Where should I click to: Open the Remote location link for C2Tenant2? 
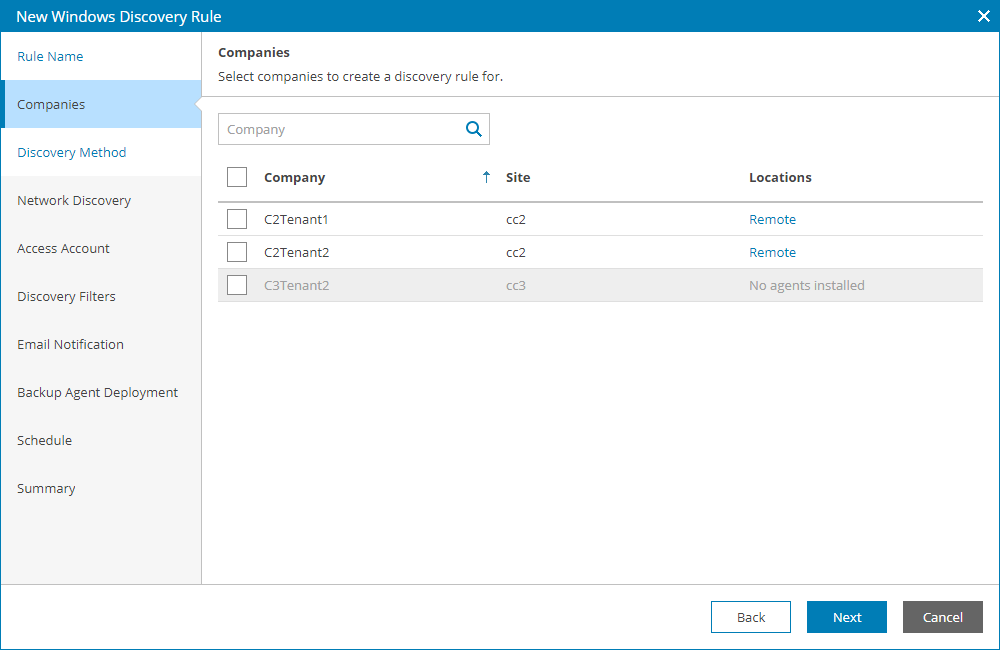[x=772, y=252]
